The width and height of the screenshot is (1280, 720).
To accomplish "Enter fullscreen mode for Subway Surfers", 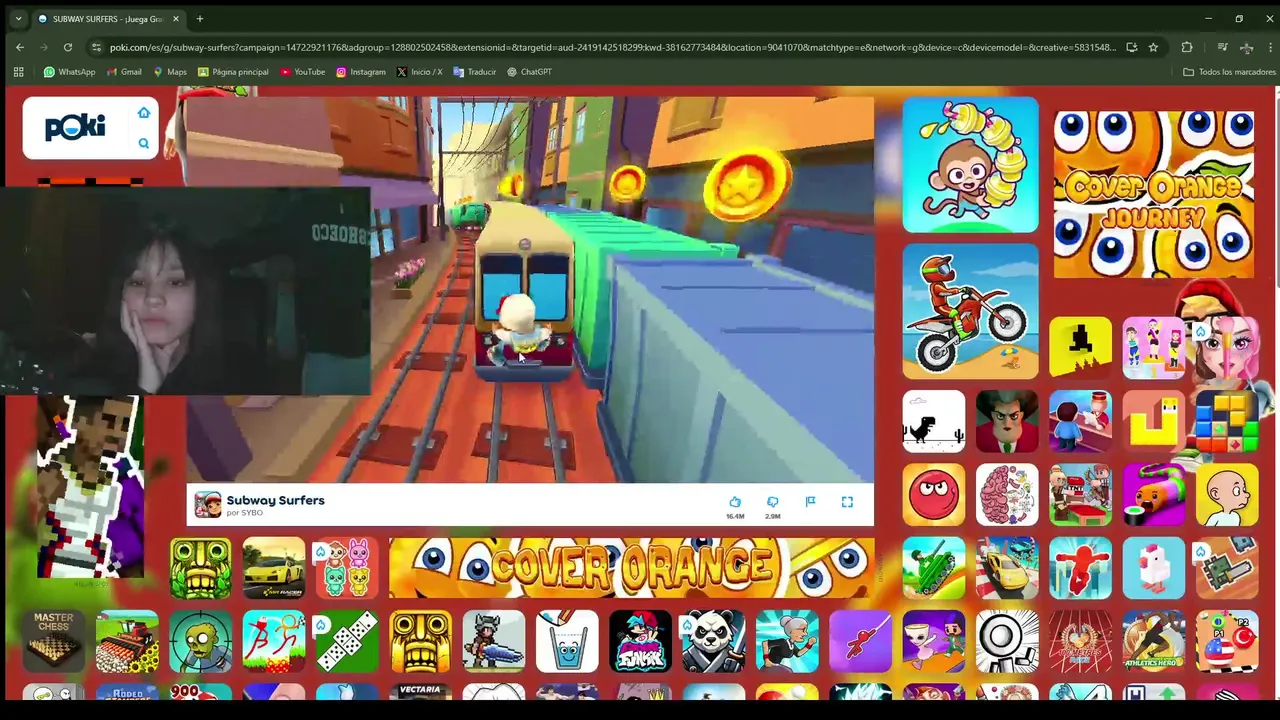I will point(847,502).
